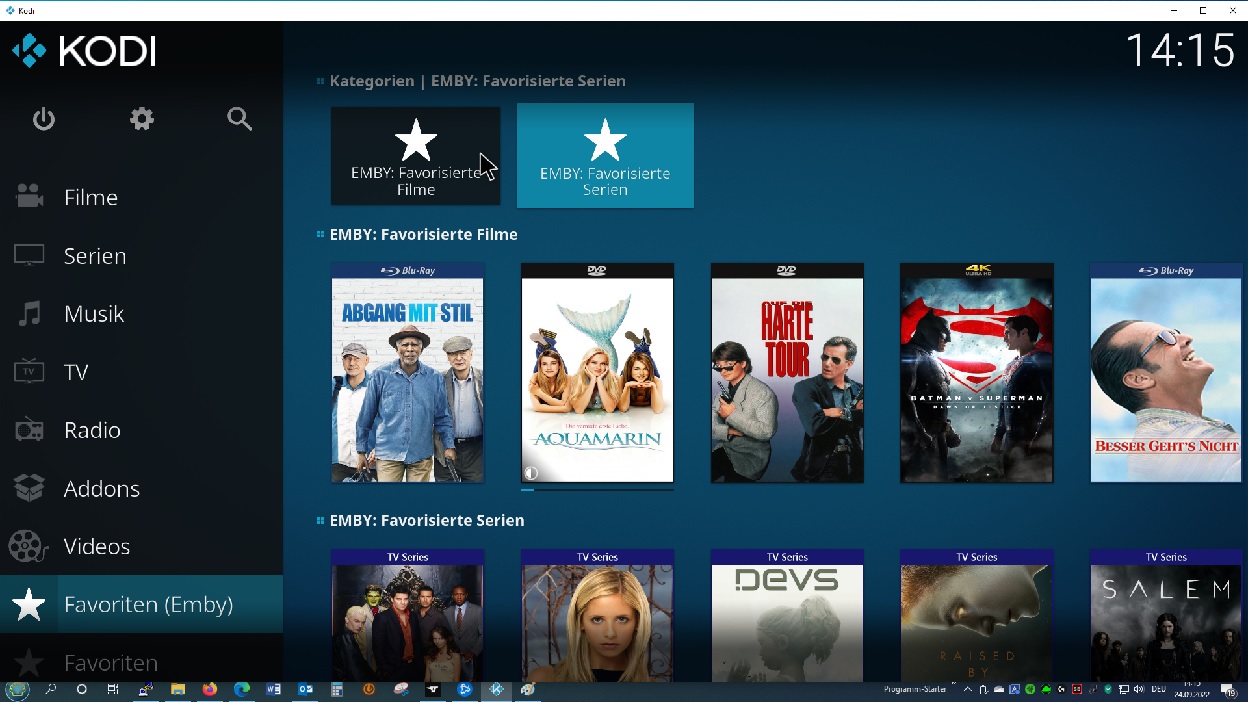Click the Programm-Starter taskbar toolbar label
The image size is (1248, 702).
click(x=913, y=690)
